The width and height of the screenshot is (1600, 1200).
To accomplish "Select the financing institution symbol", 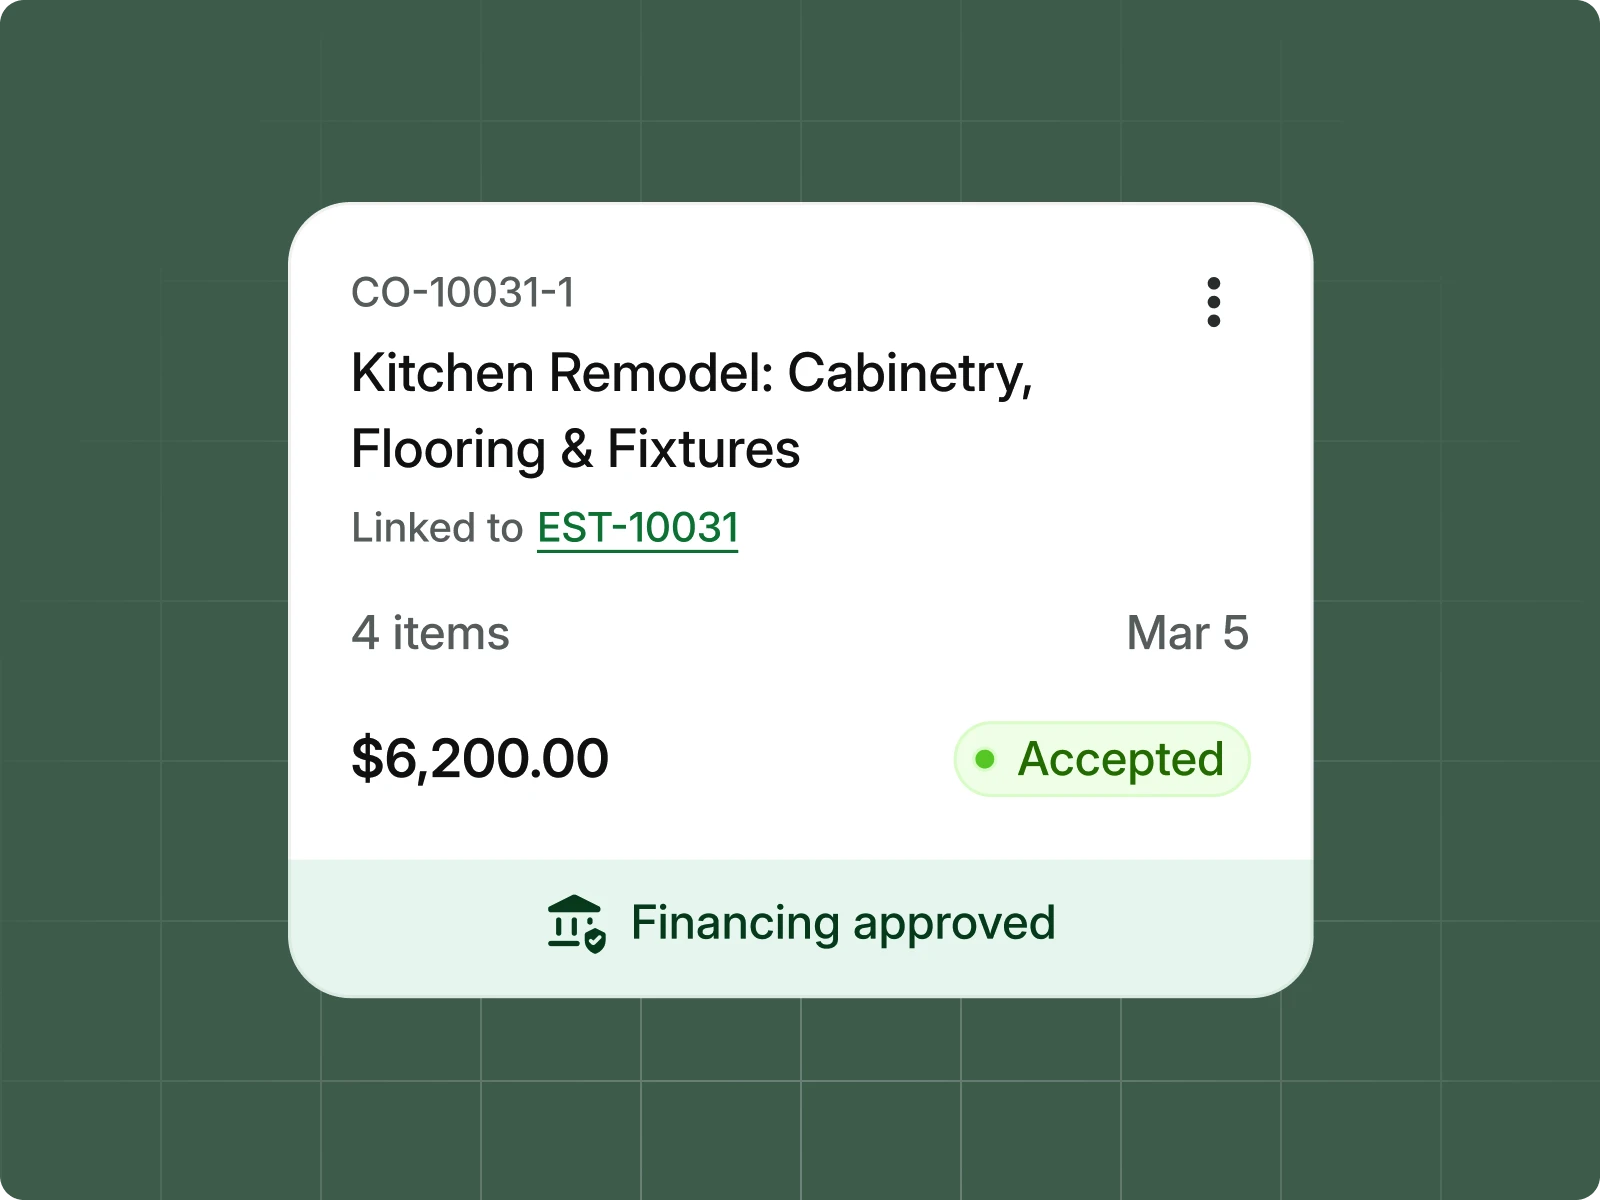I will point(572,920).
